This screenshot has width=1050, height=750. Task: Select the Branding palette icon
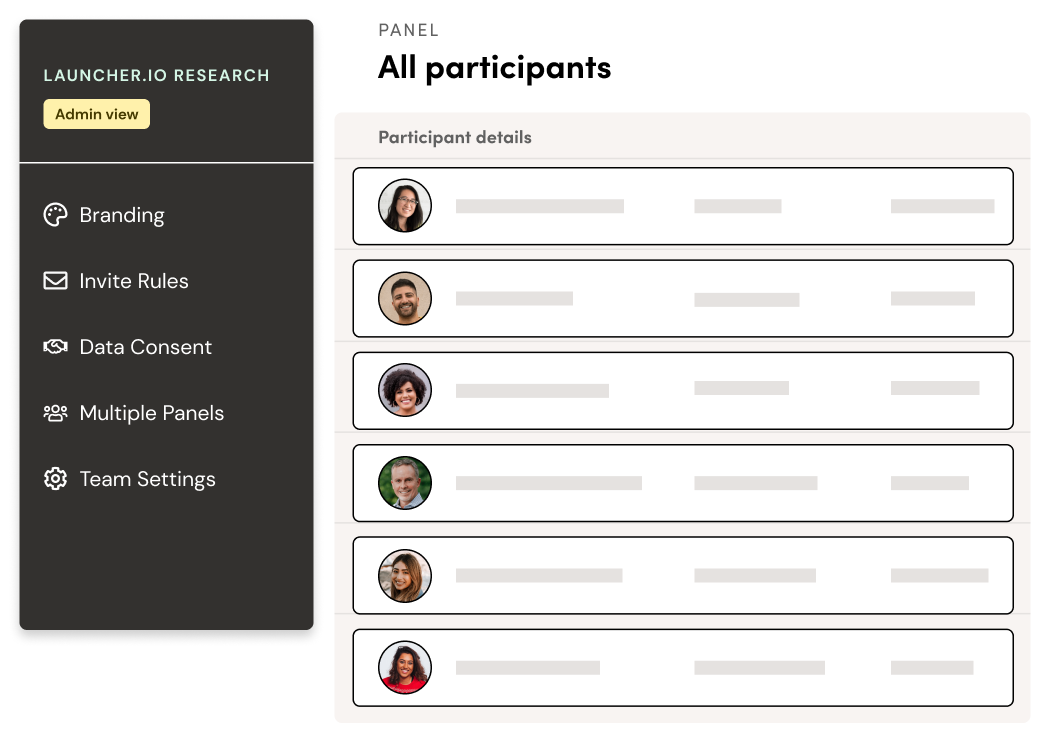55,214
